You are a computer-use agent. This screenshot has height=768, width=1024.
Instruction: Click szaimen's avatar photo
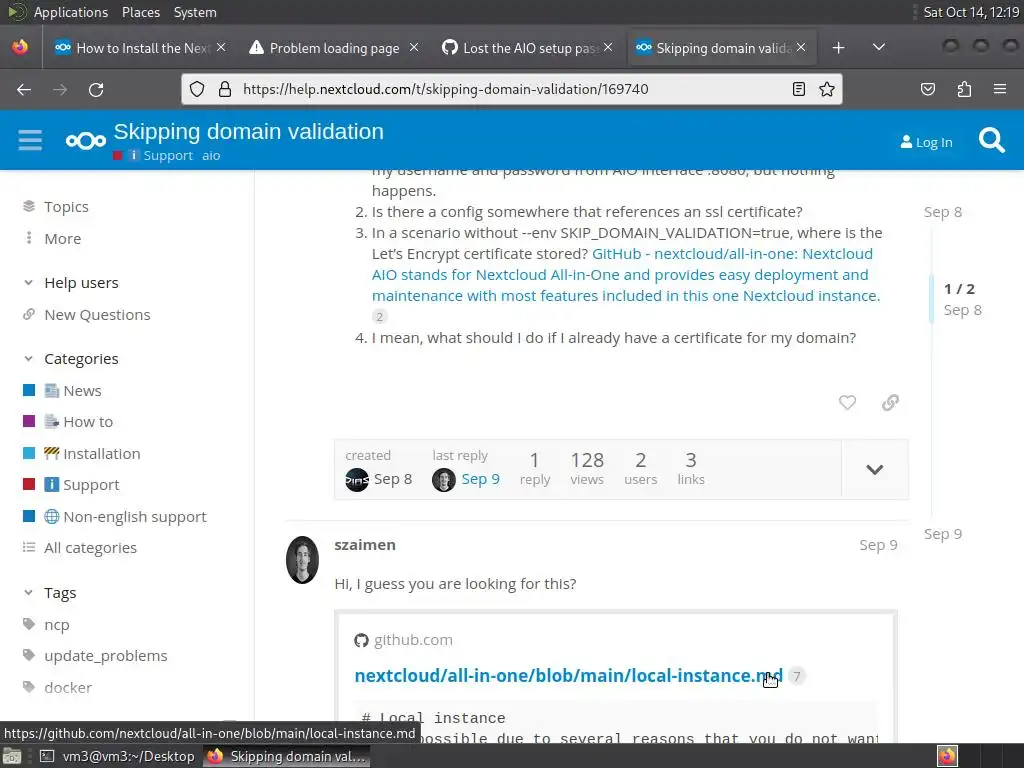click(x=302, y=560)
